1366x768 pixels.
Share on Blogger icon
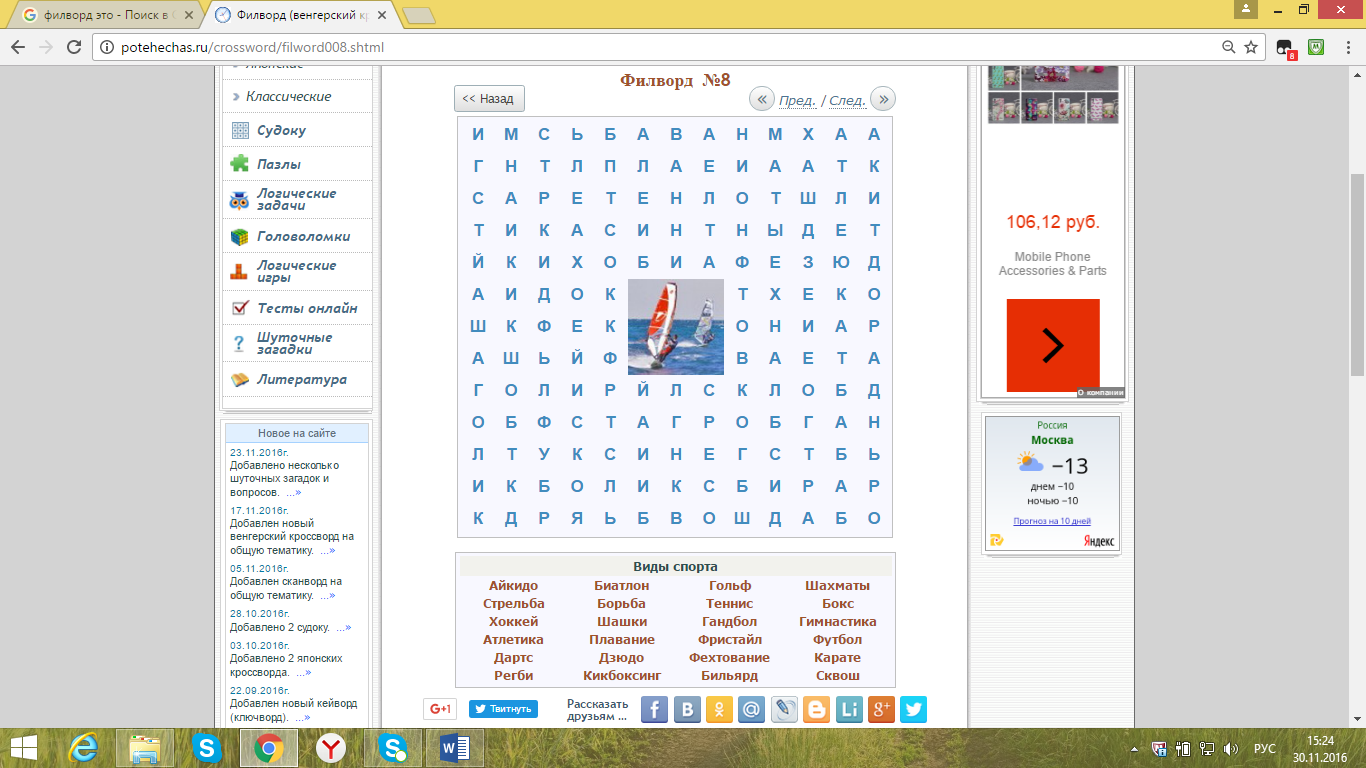click(816, 710)
